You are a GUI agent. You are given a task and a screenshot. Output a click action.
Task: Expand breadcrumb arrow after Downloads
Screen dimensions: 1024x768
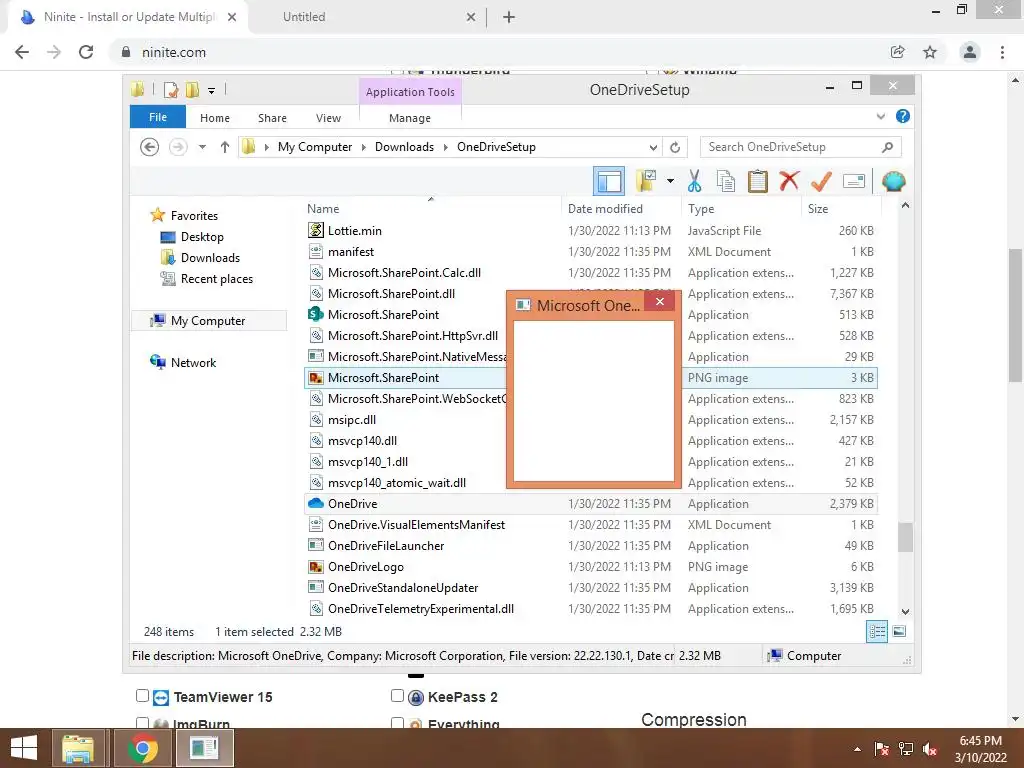(x=445, y=147)
